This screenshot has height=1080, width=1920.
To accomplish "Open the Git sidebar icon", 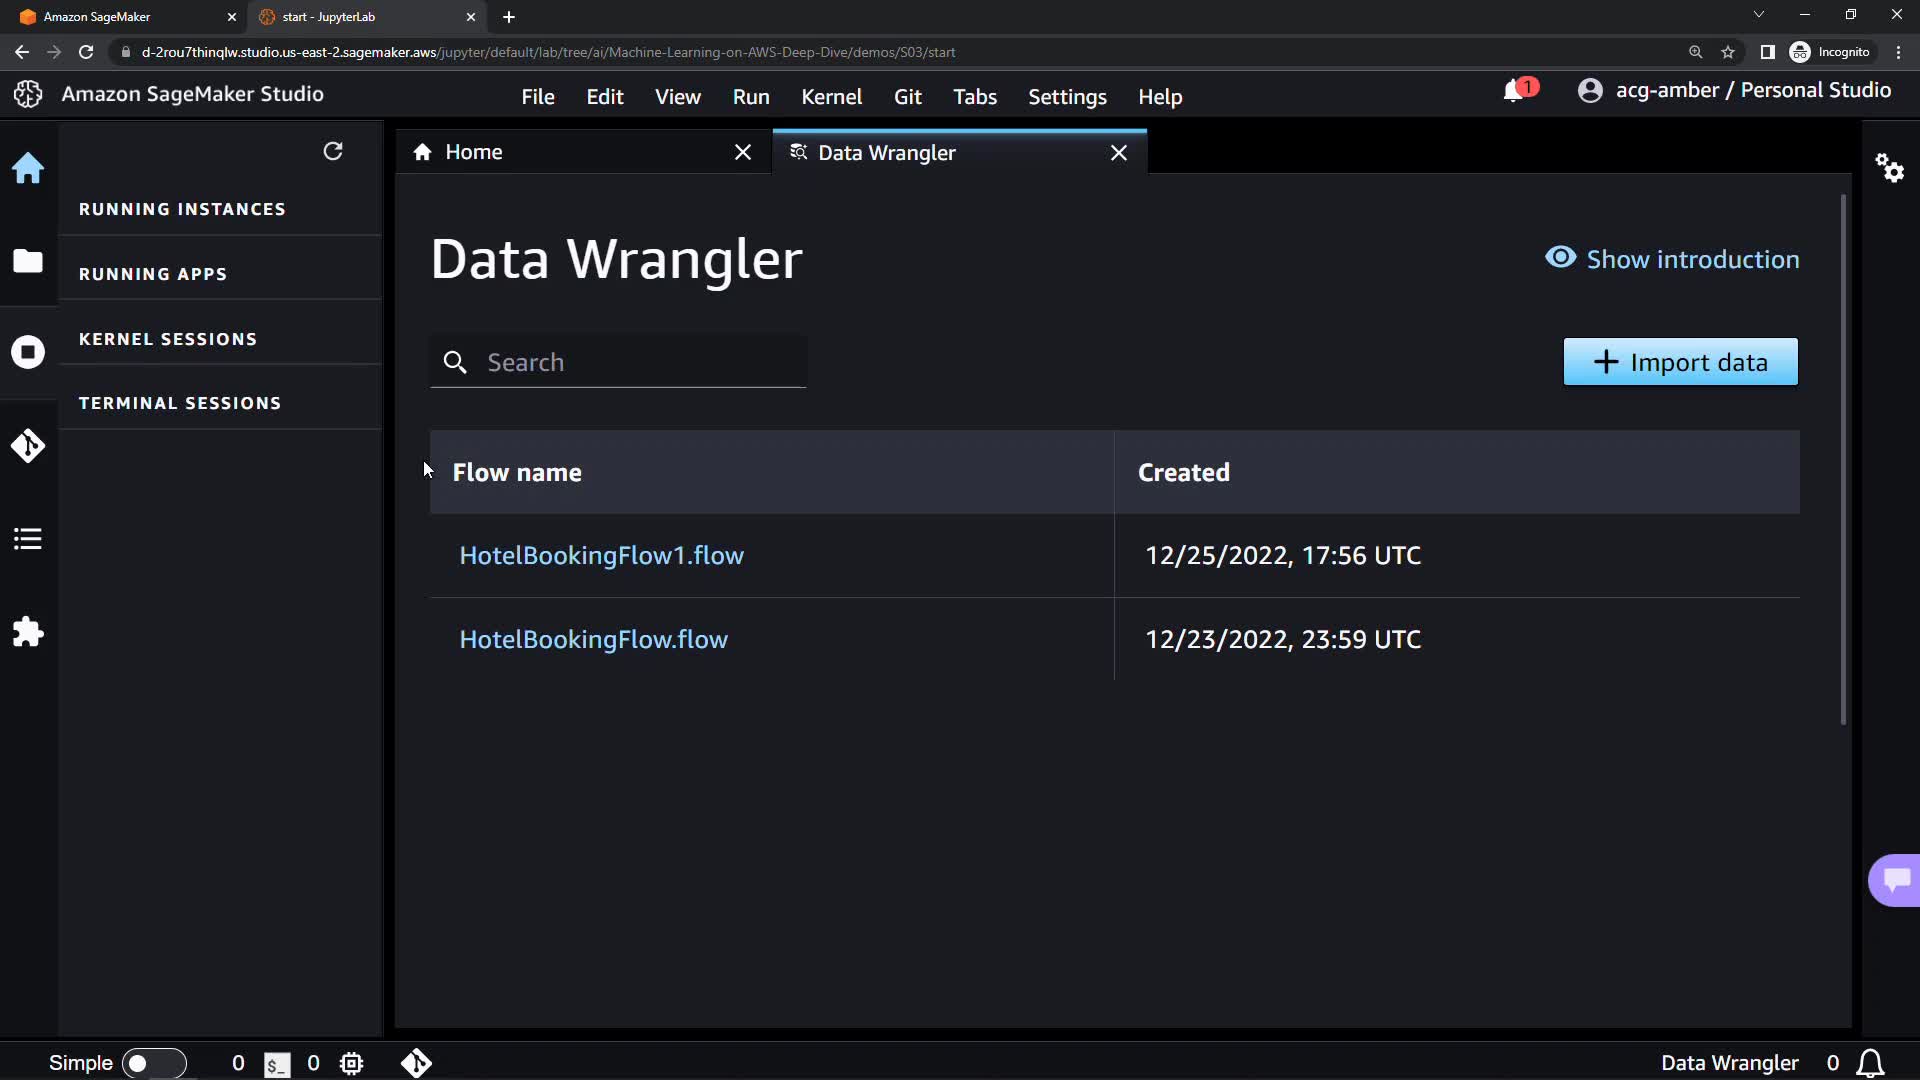I will tap(28, 446).
